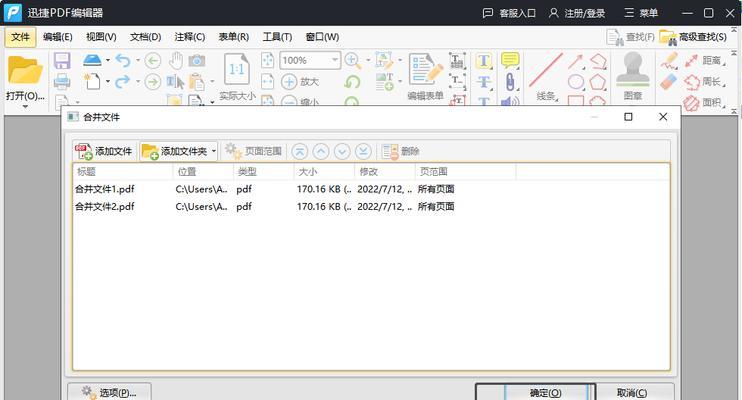Open the 编辑(E) menu
The image size is (742, 400).
point(57,37)
